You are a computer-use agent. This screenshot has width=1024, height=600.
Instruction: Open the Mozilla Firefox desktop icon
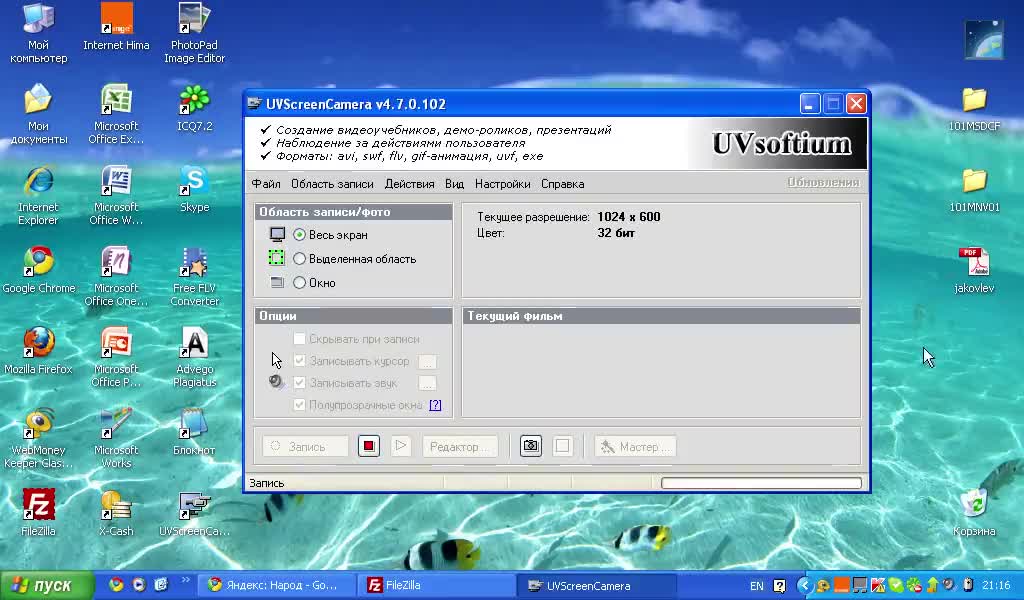[38, 343]
